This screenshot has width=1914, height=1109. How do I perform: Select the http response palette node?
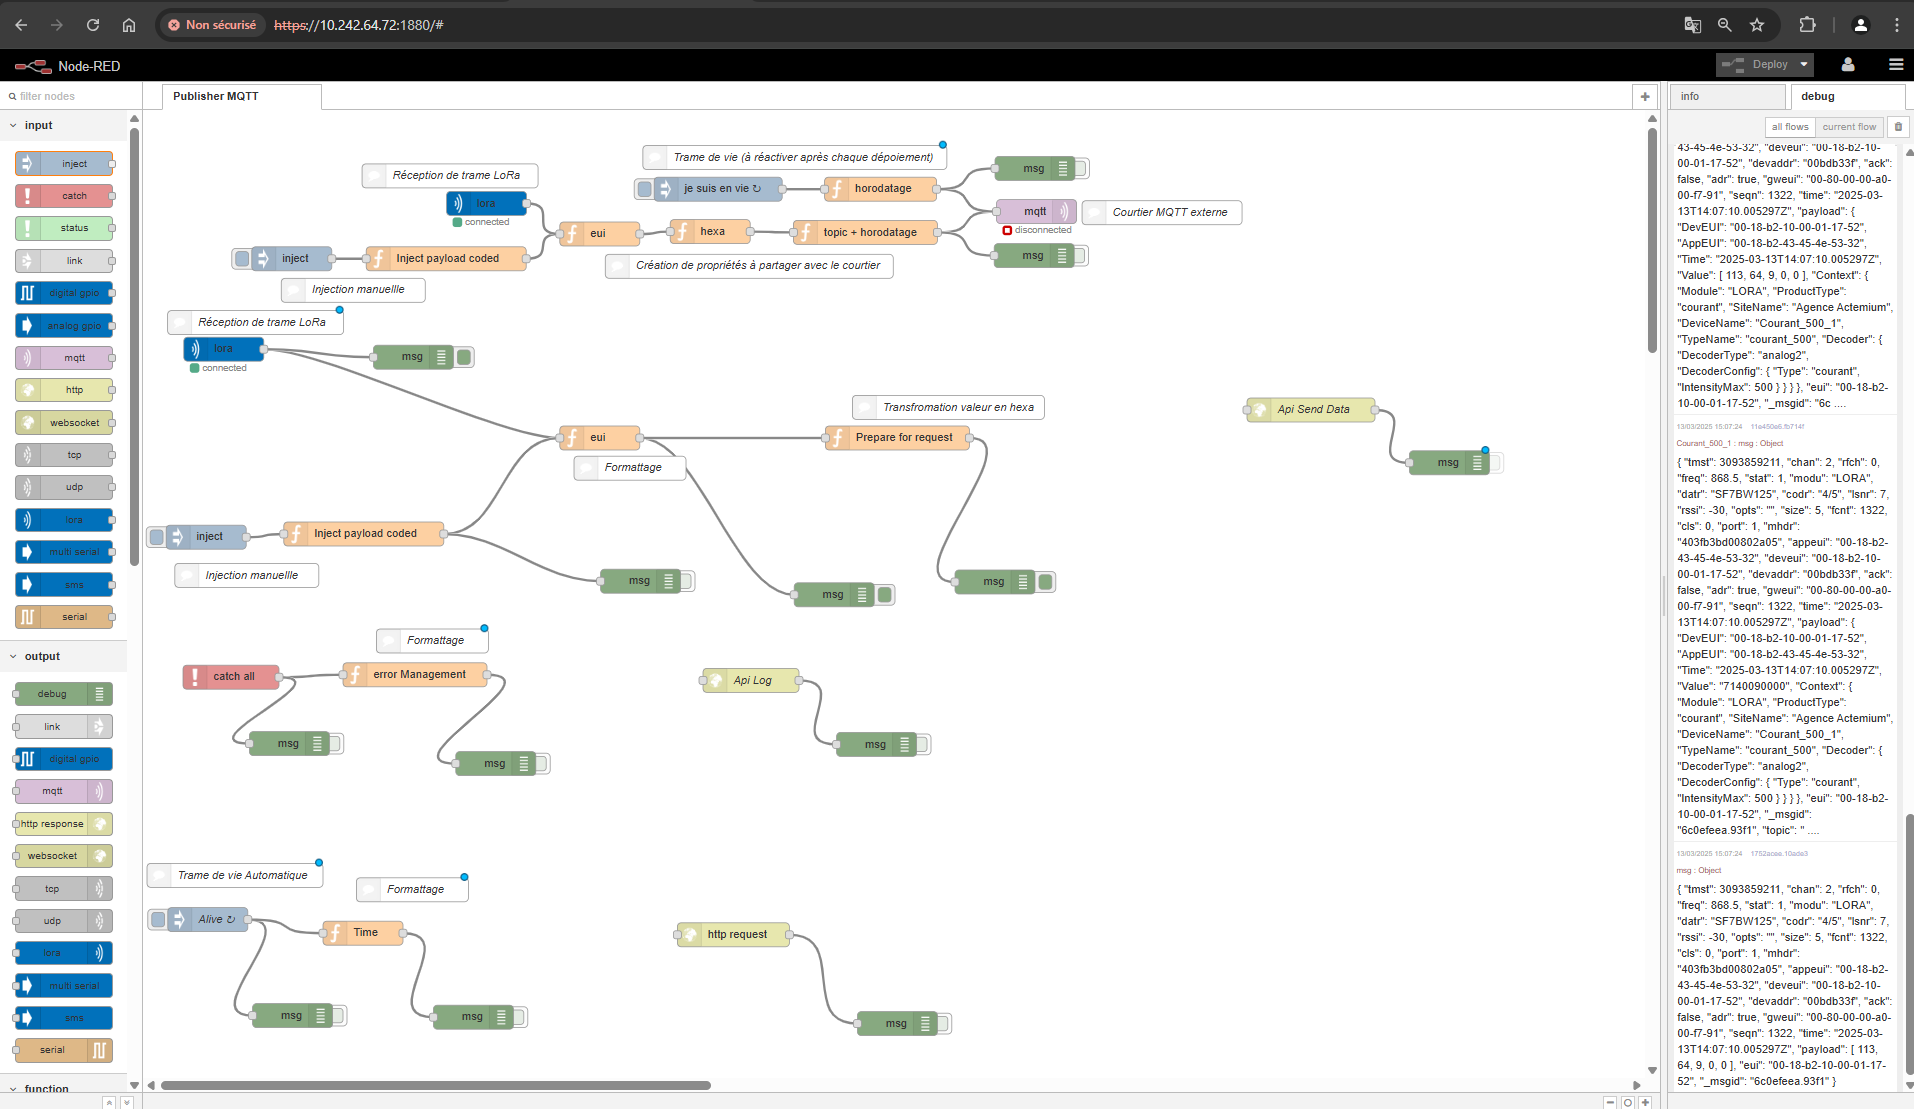pyautogui.click(x=64, y=824)
